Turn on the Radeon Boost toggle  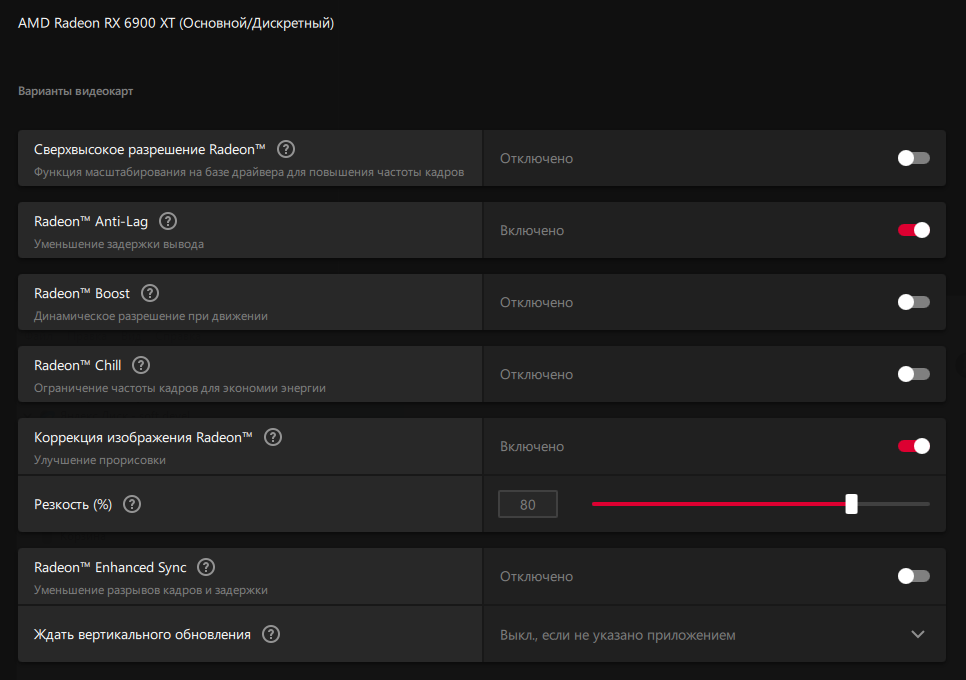click(x=913, y=302)
